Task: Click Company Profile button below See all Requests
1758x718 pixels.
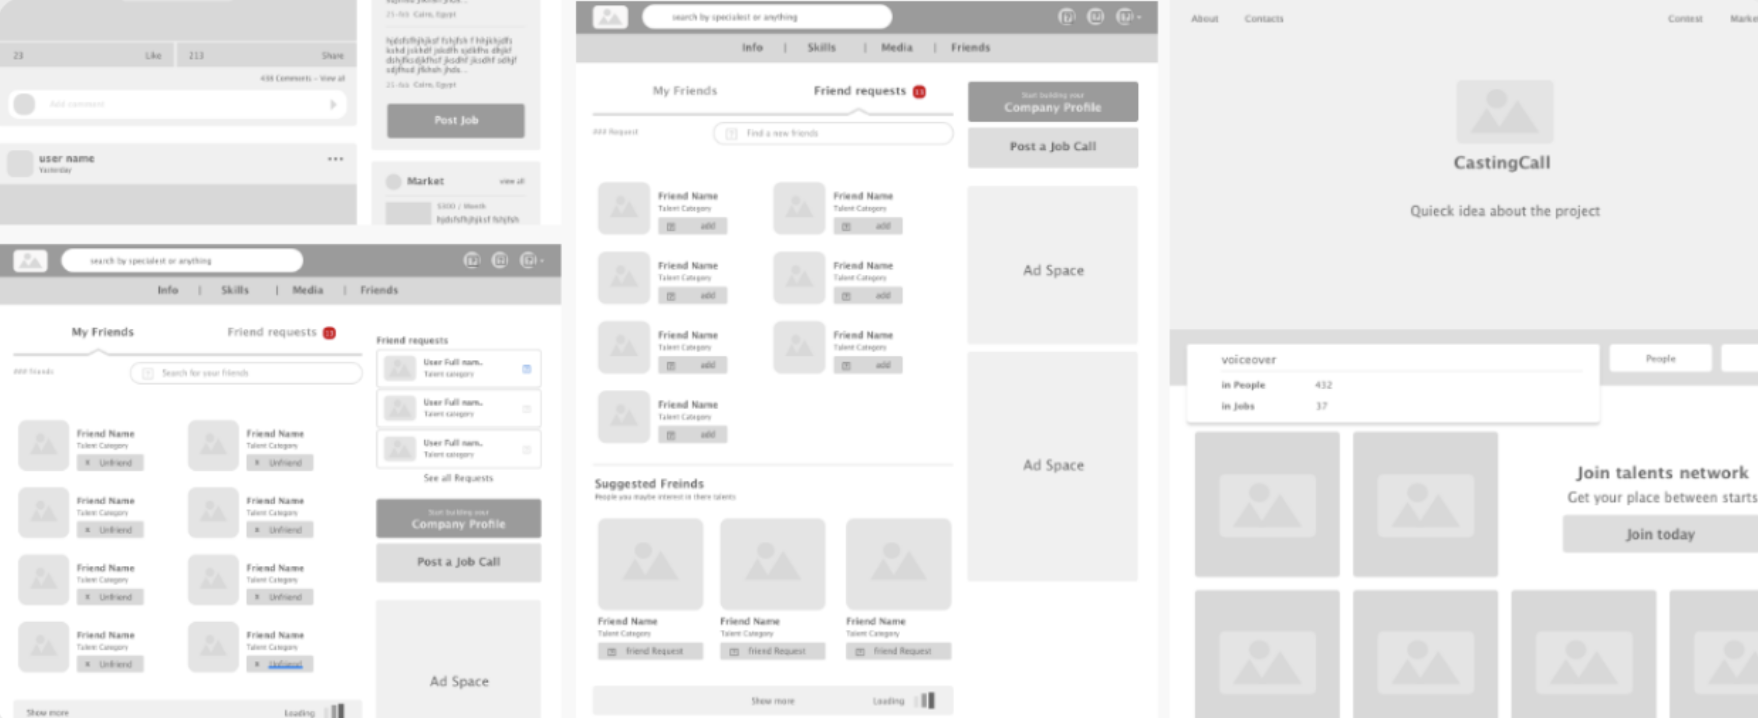Action: (458, 518)
